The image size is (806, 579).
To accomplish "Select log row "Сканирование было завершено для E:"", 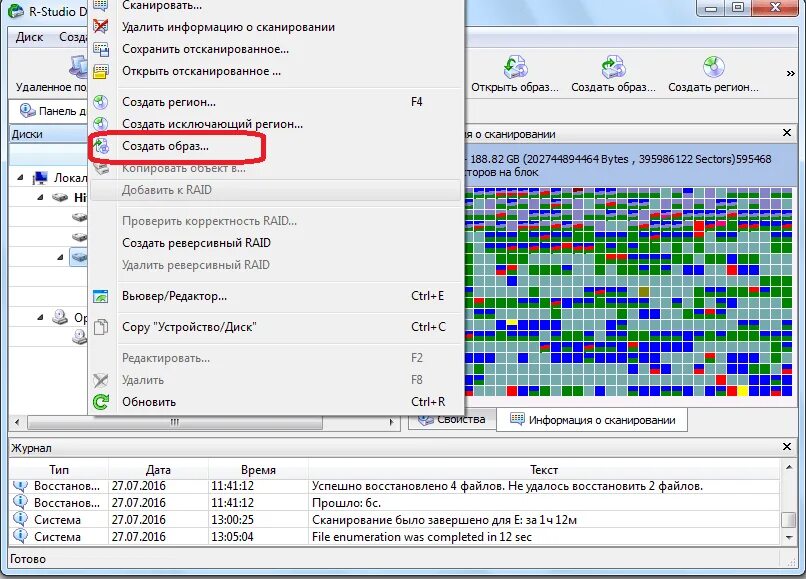I will coord(394,520).
